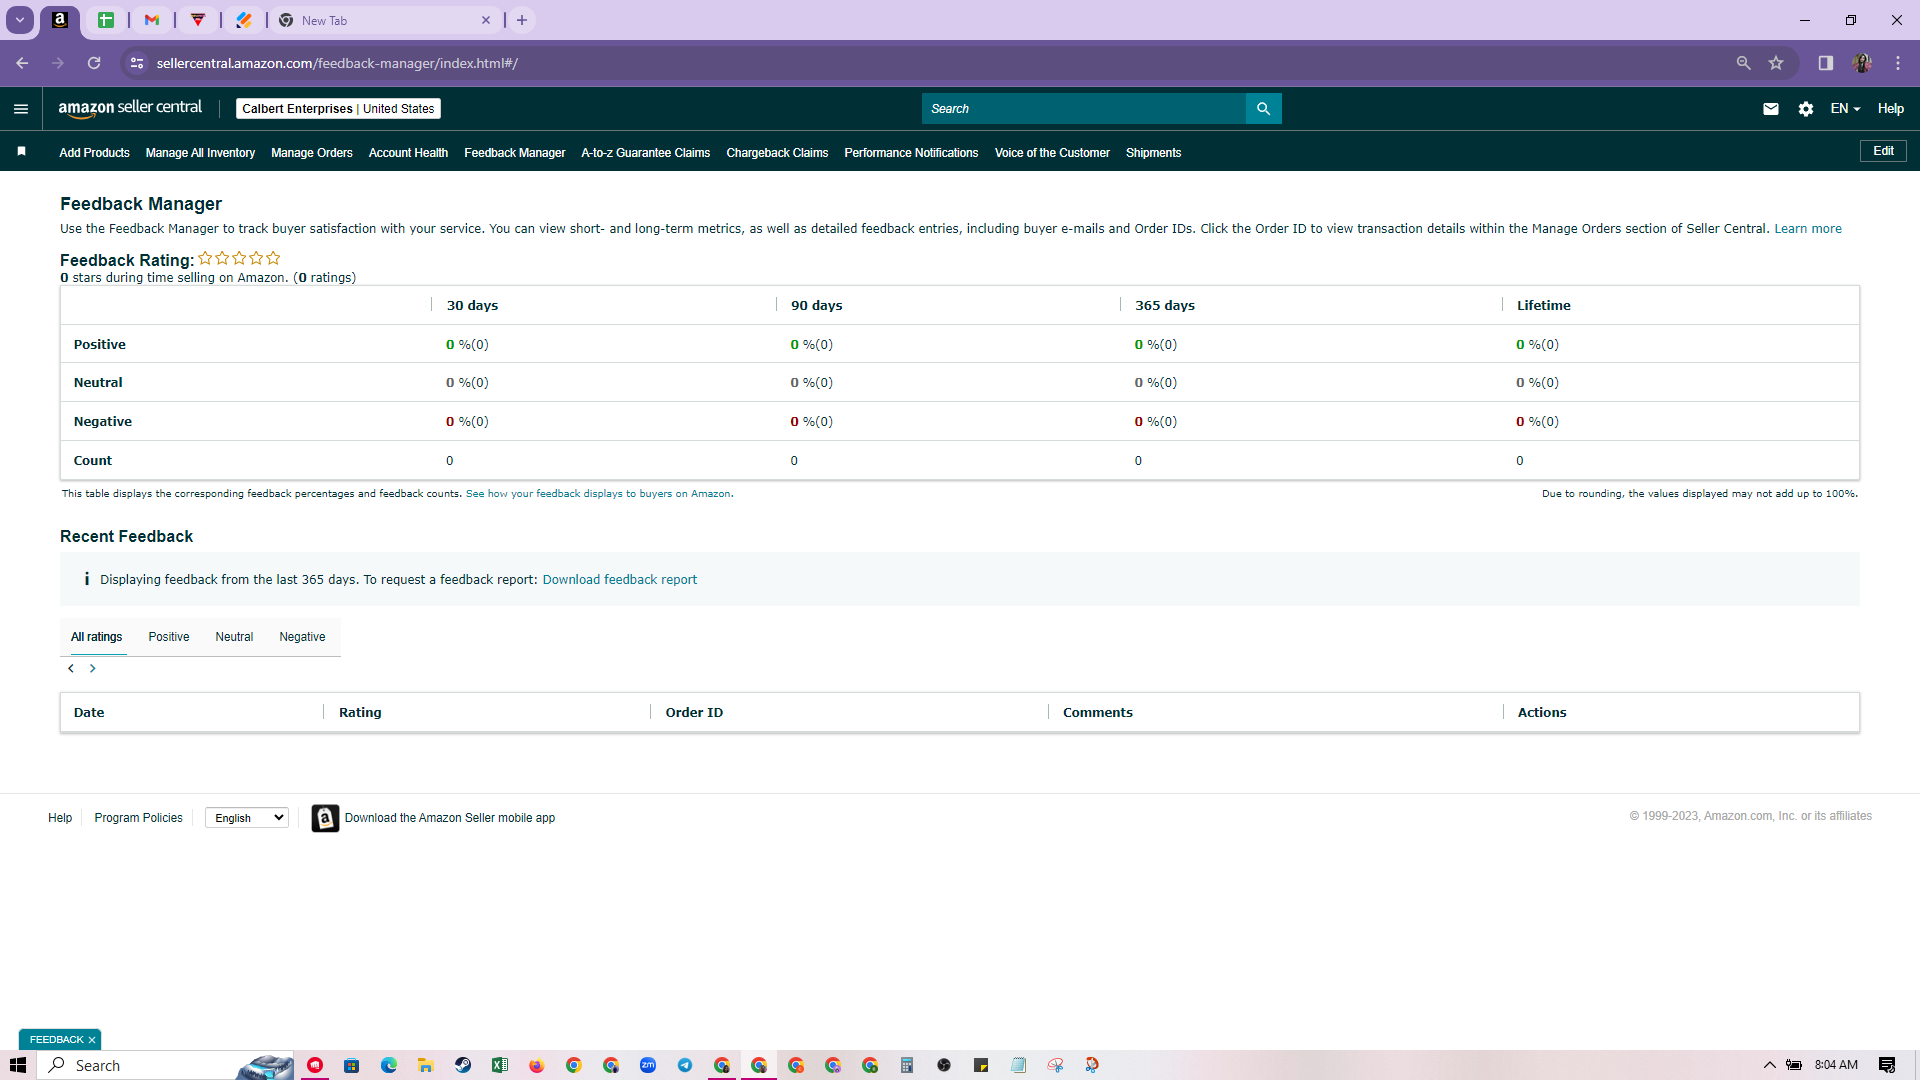
Task: Open Zoom from the taskbar
Action: point(648,1065)
